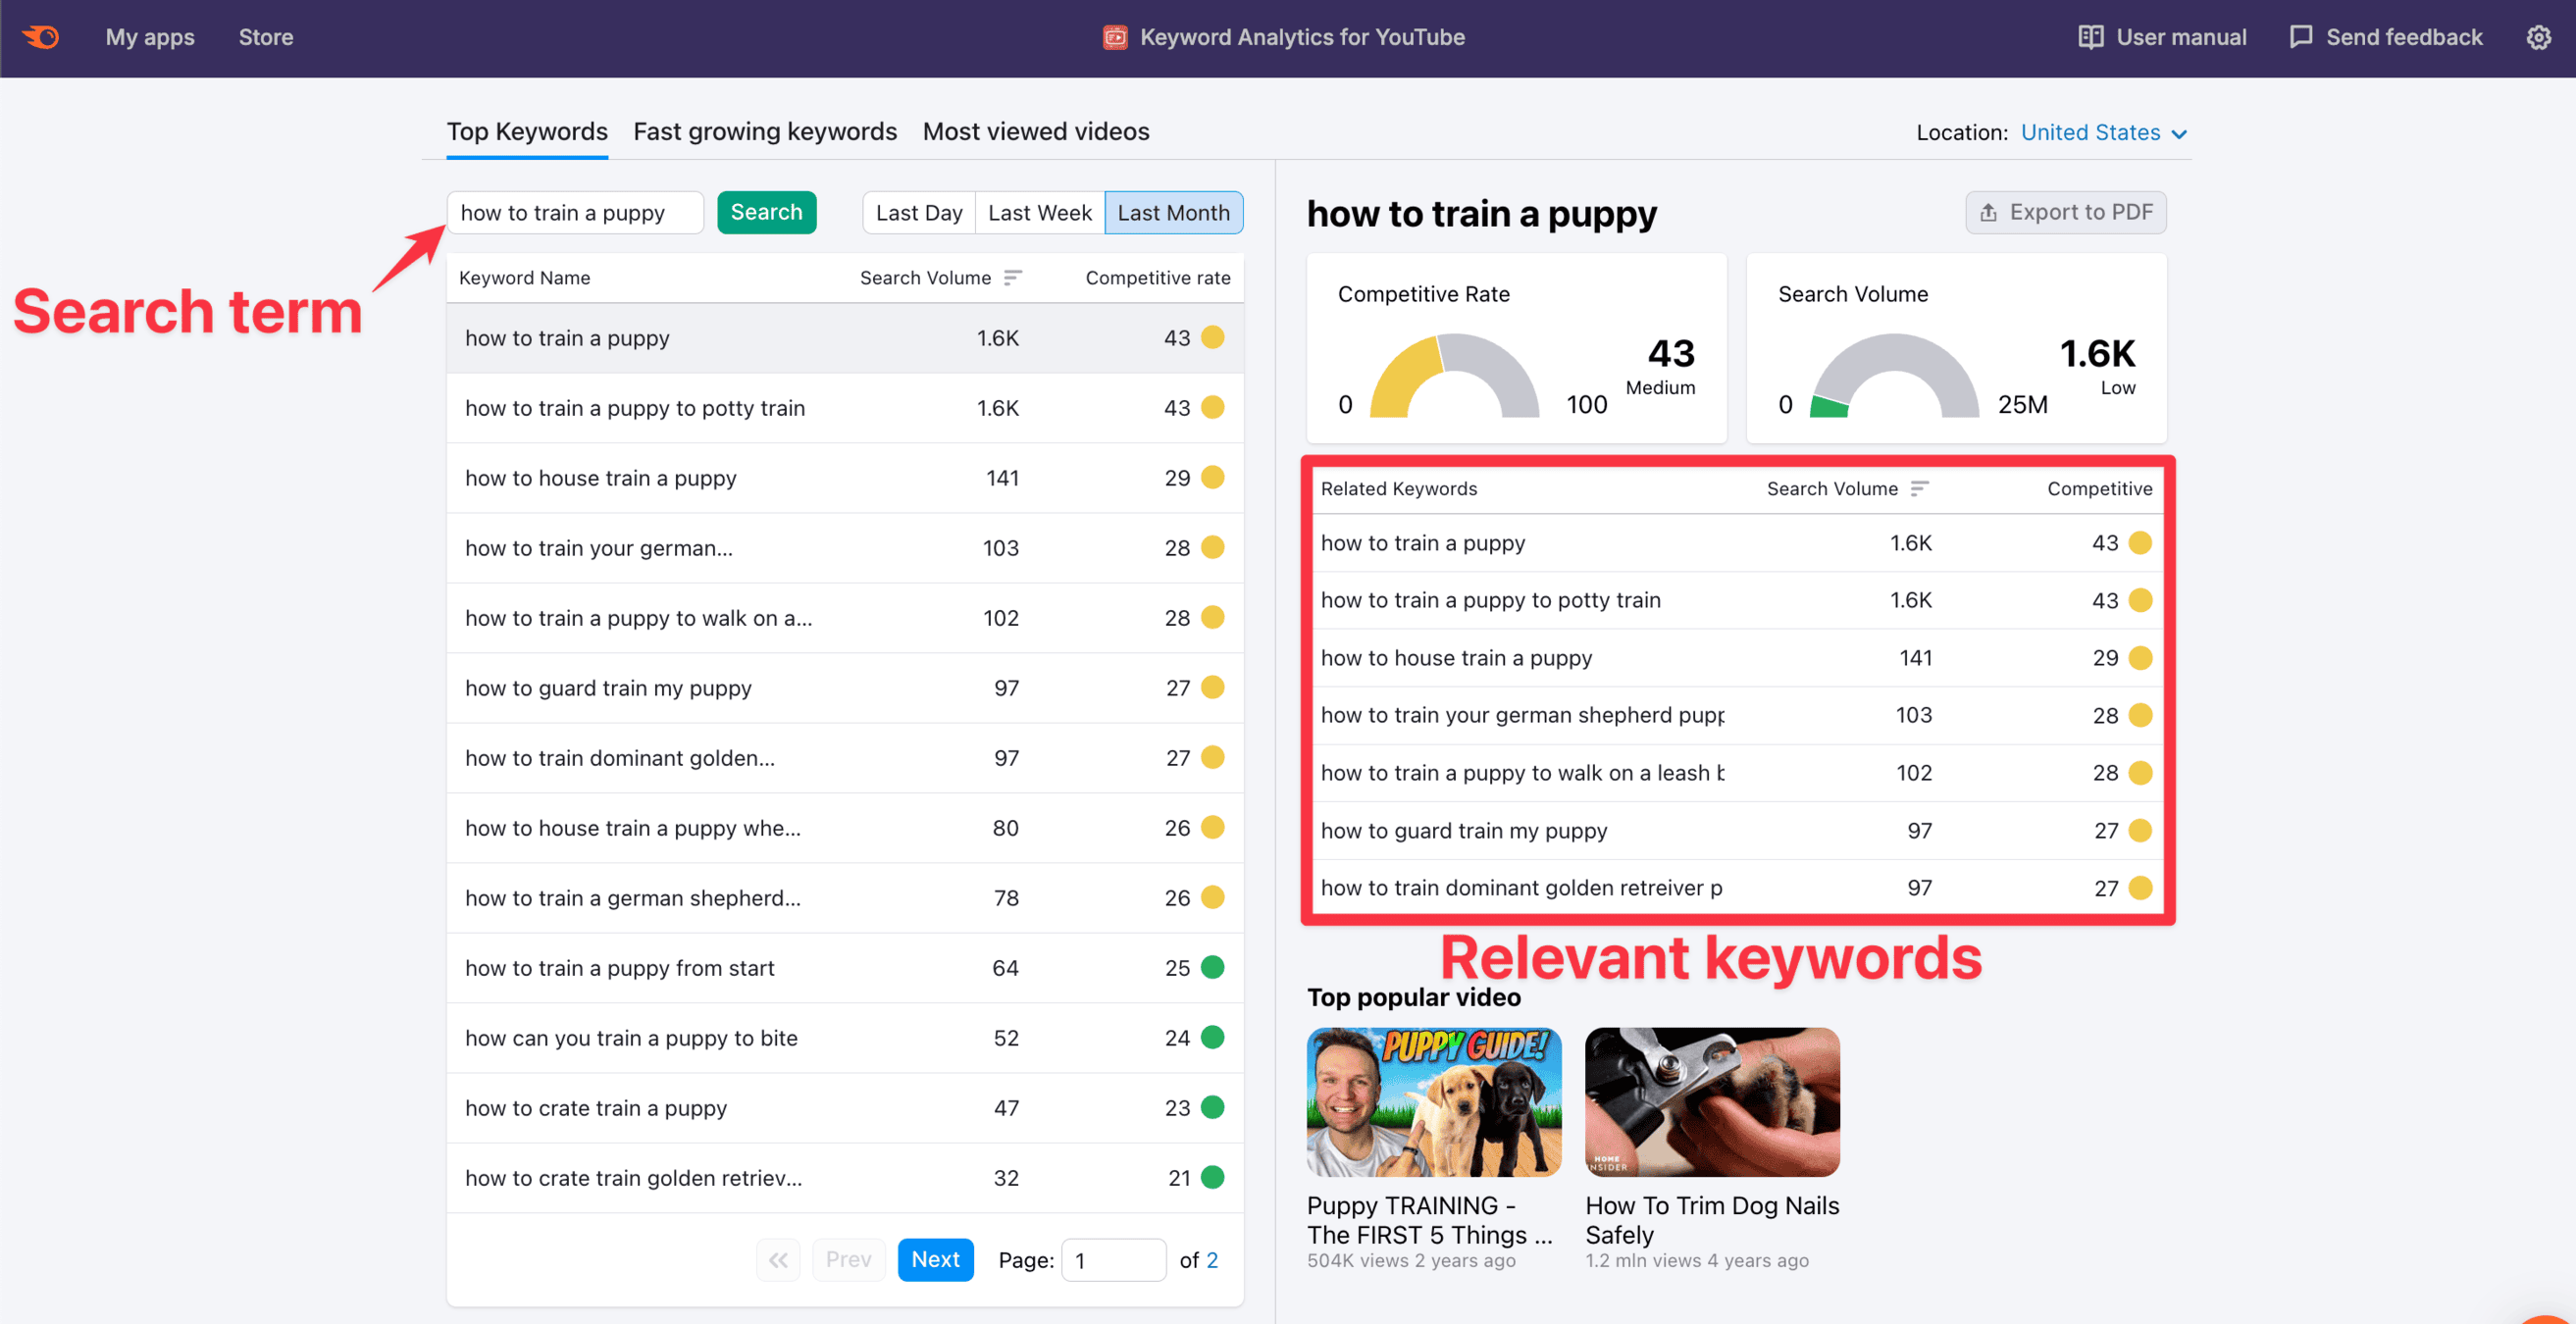Open the settings gear icon
The height and width of the screenshot is (1324, 2576).
click(x=2538, y=38)
